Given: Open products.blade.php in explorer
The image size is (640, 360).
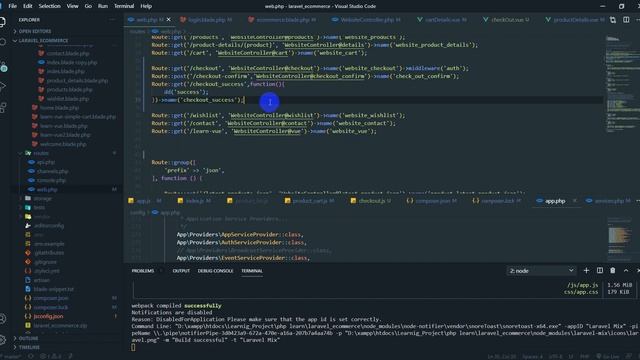Looking at the screenshot, I should pyautogui.click(x=69, y=89).
